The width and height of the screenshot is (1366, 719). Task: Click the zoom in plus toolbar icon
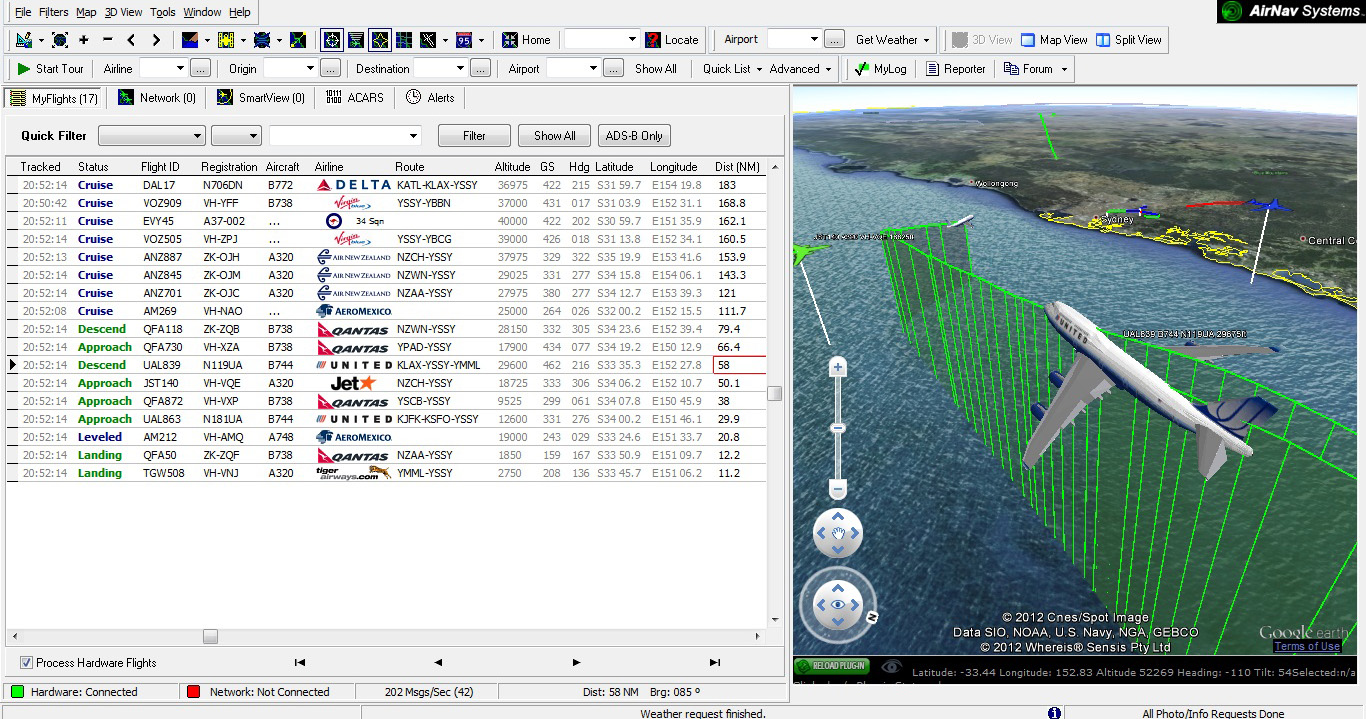tap(83, 40)
